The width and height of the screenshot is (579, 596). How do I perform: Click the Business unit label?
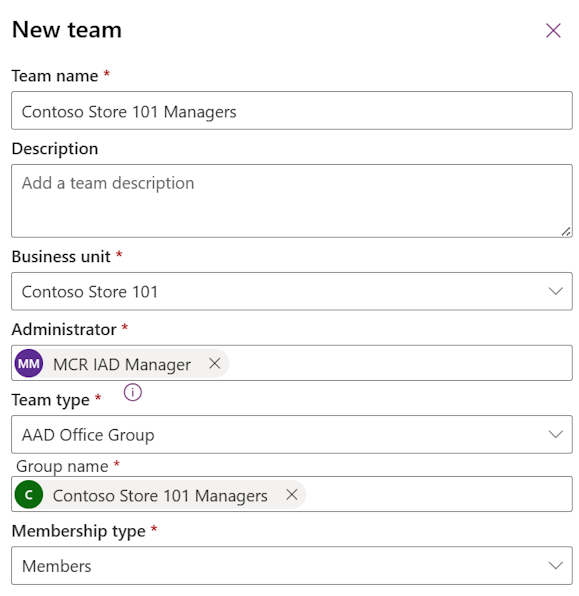point(61,257)
